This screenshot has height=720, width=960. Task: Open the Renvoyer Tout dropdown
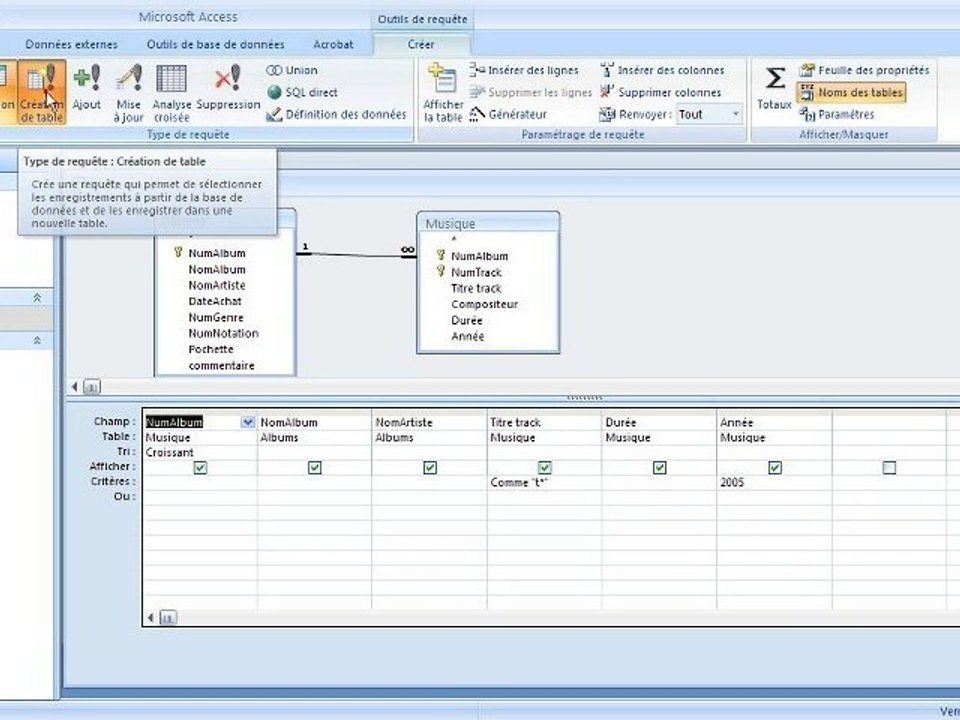coord(736,114)
